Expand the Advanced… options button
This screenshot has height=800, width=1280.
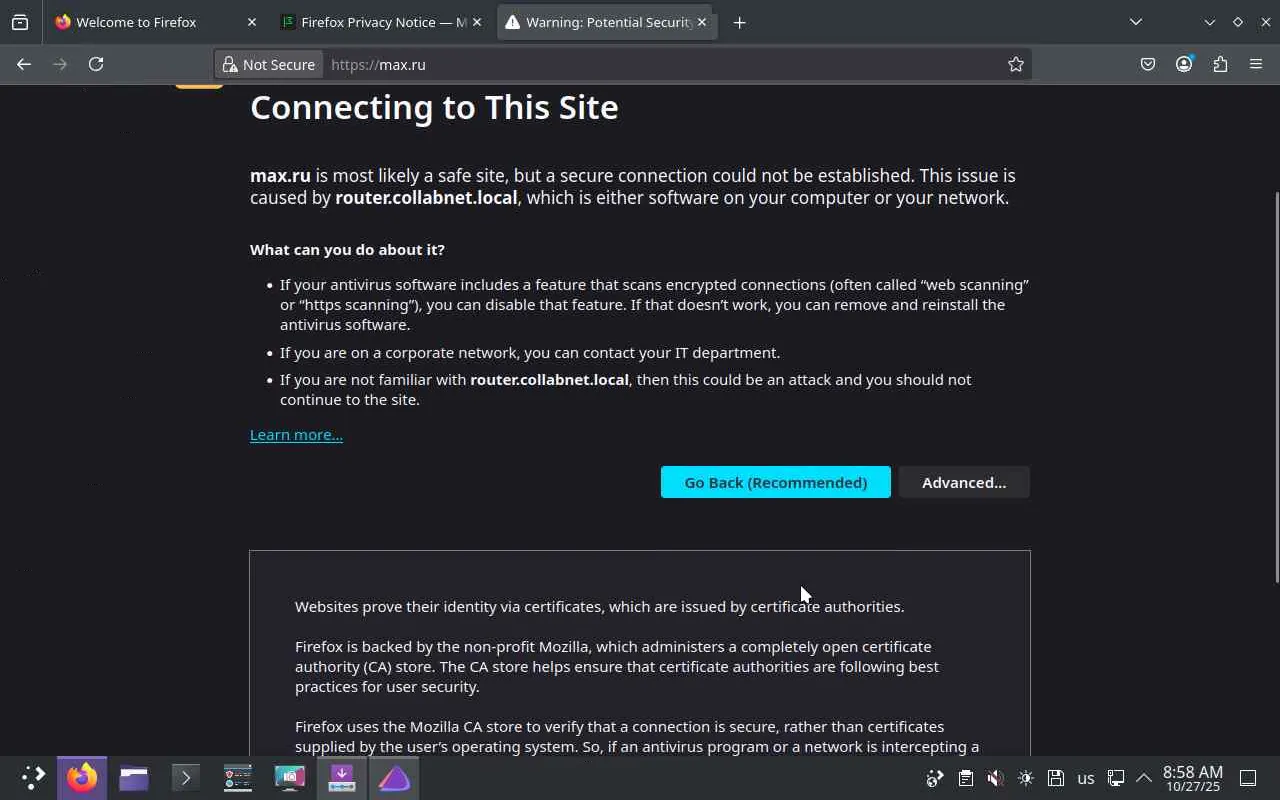(964, 482)
